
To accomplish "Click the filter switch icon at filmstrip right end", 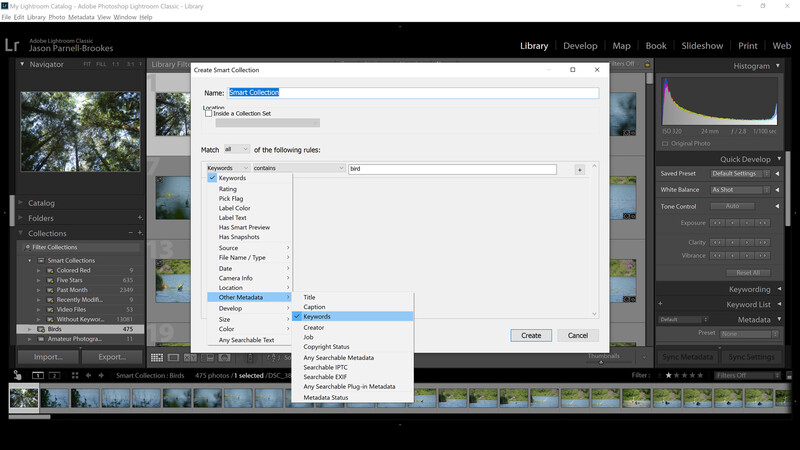I will (789, 376).
